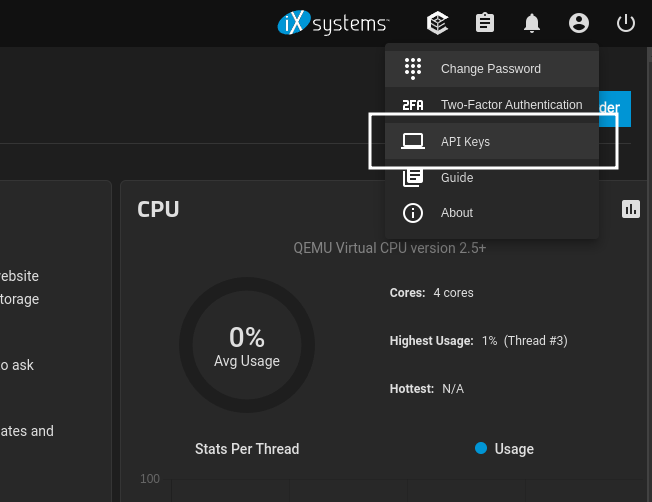
Task: Toggle the blue Usage legend dot
Action: tap(481, 449)
